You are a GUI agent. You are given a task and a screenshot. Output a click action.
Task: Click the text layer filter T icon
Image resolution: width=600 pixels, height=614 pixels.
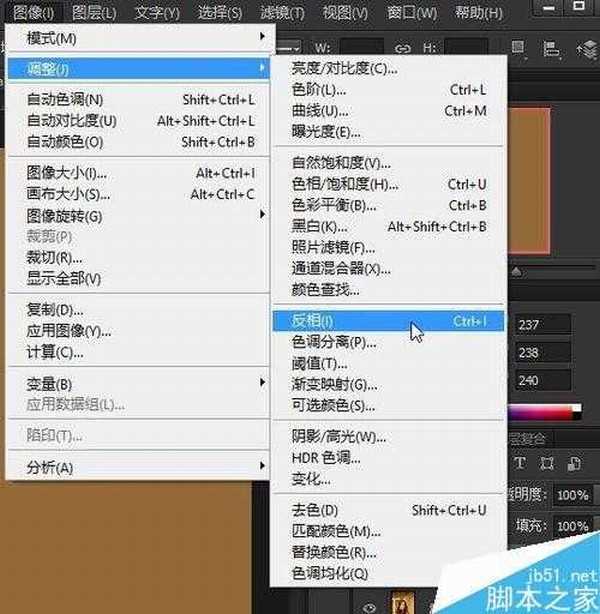pyautogui.click(x=521, y=462)
